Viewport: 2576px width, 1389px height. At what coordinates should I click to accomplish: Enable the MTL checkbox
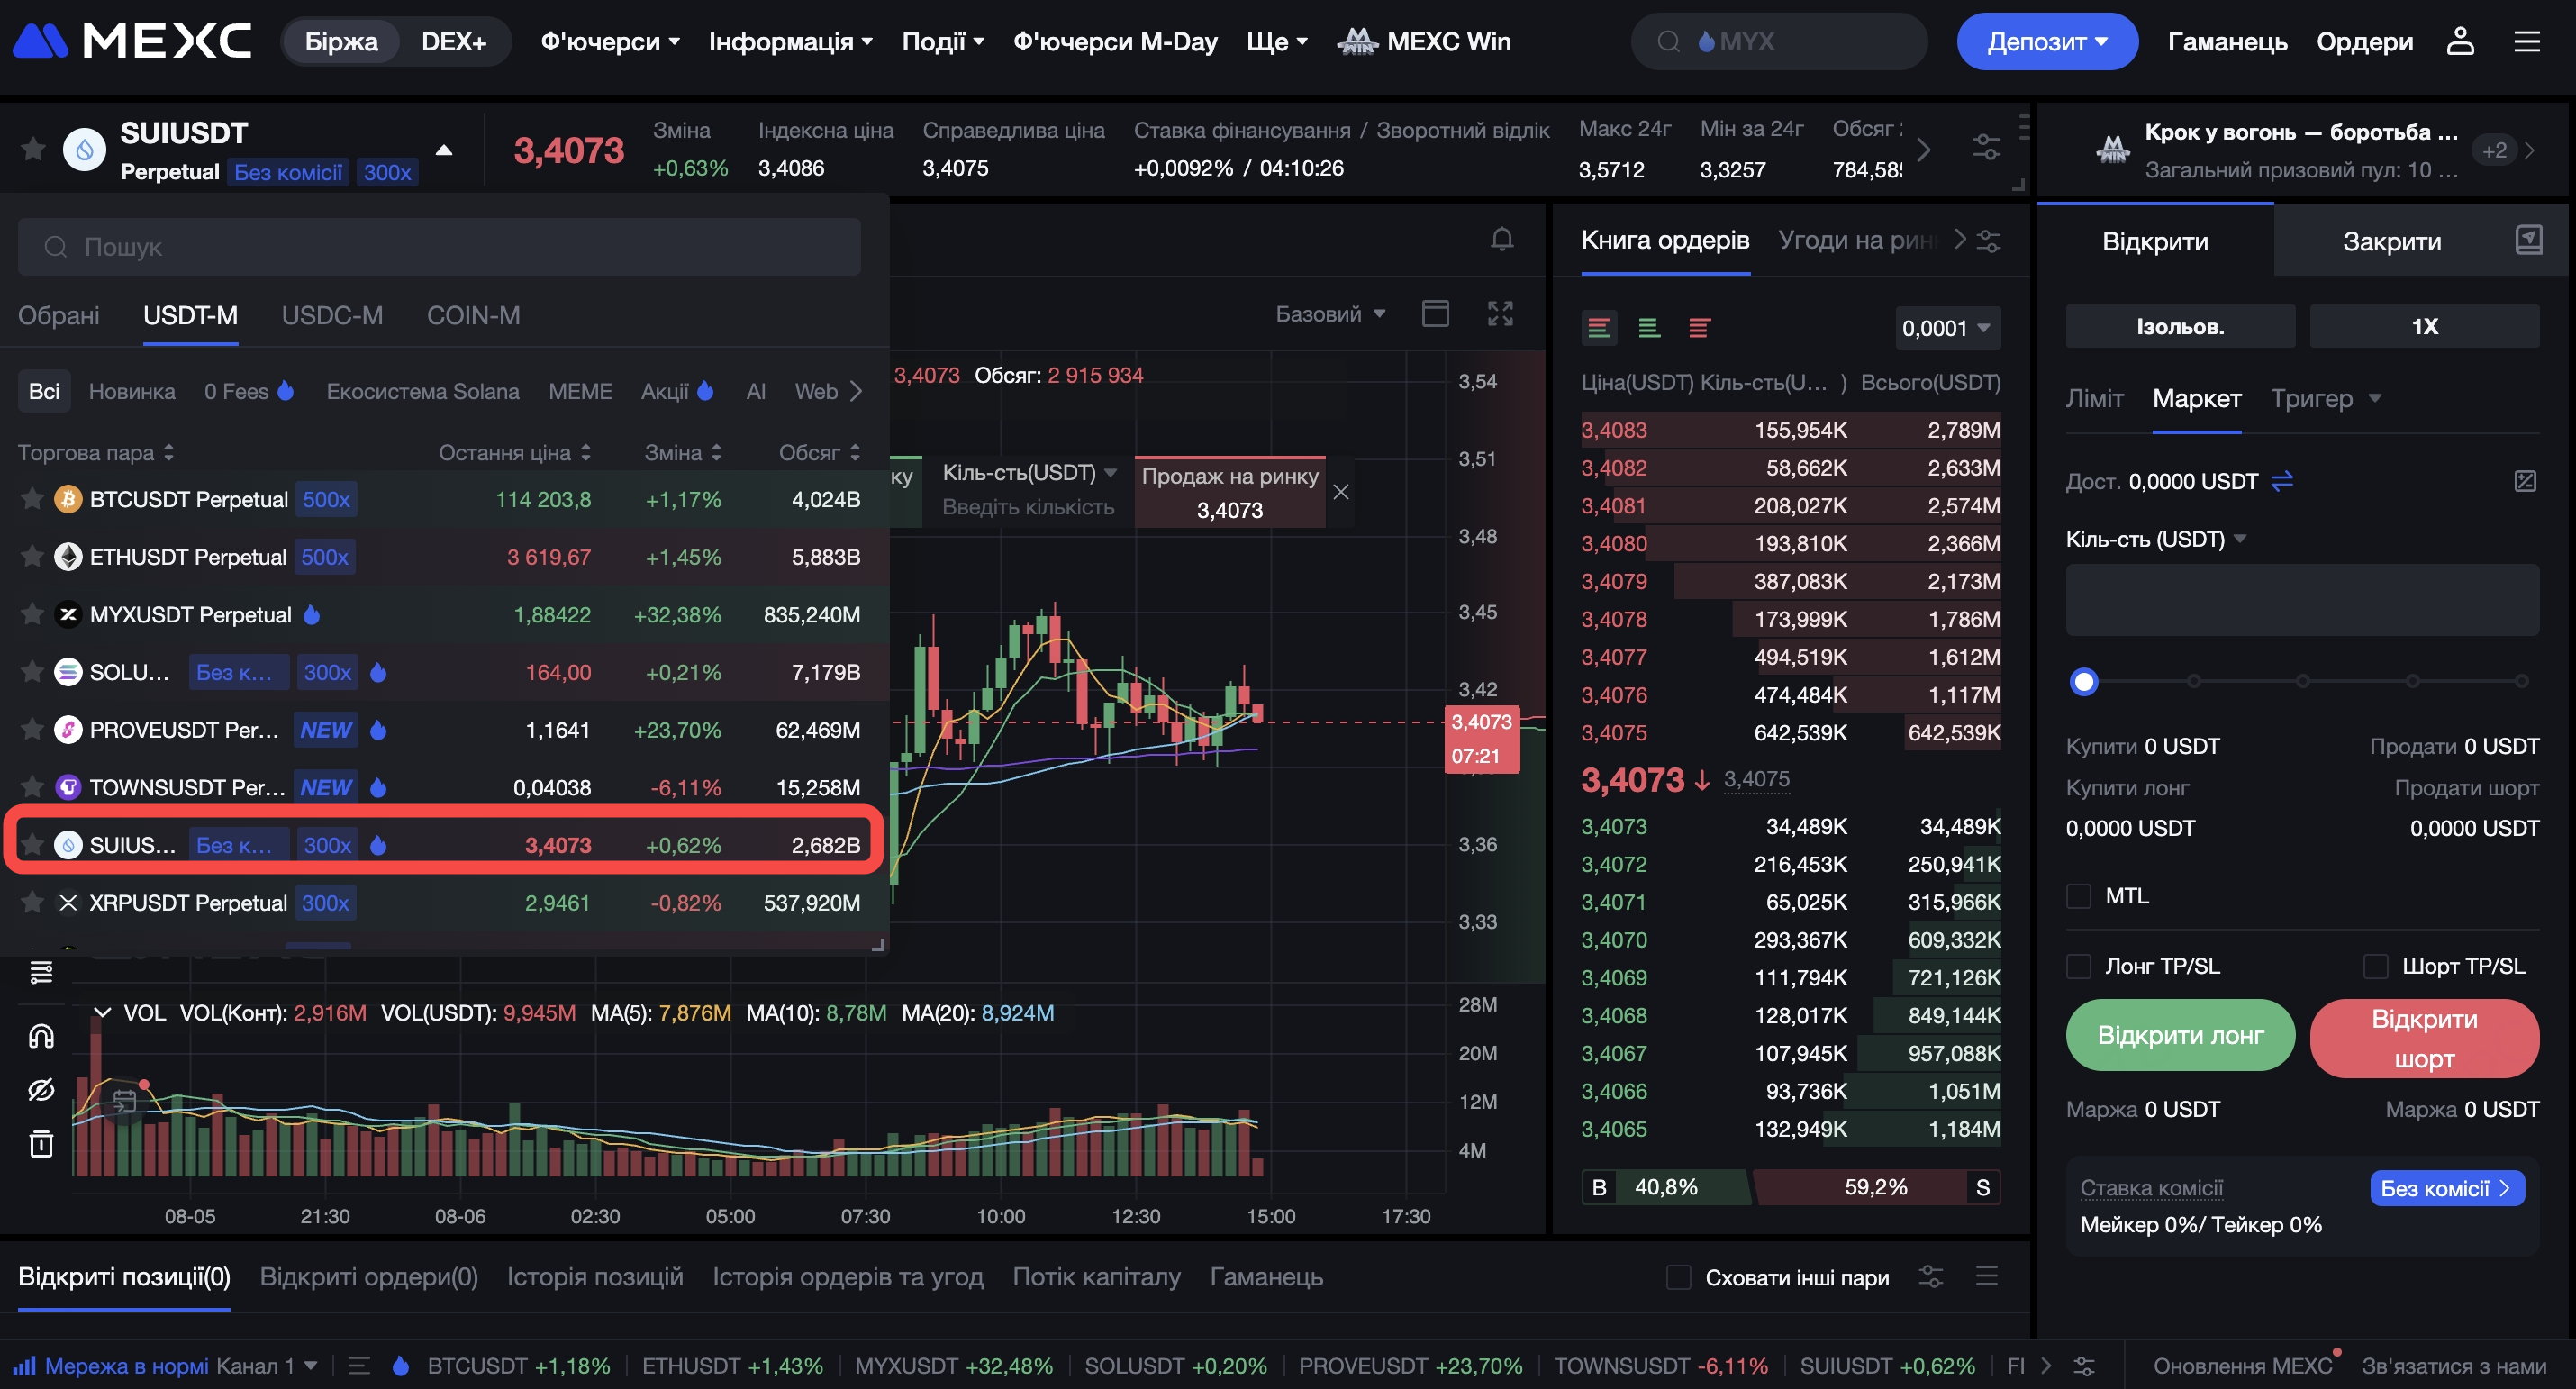(2079, 896)
